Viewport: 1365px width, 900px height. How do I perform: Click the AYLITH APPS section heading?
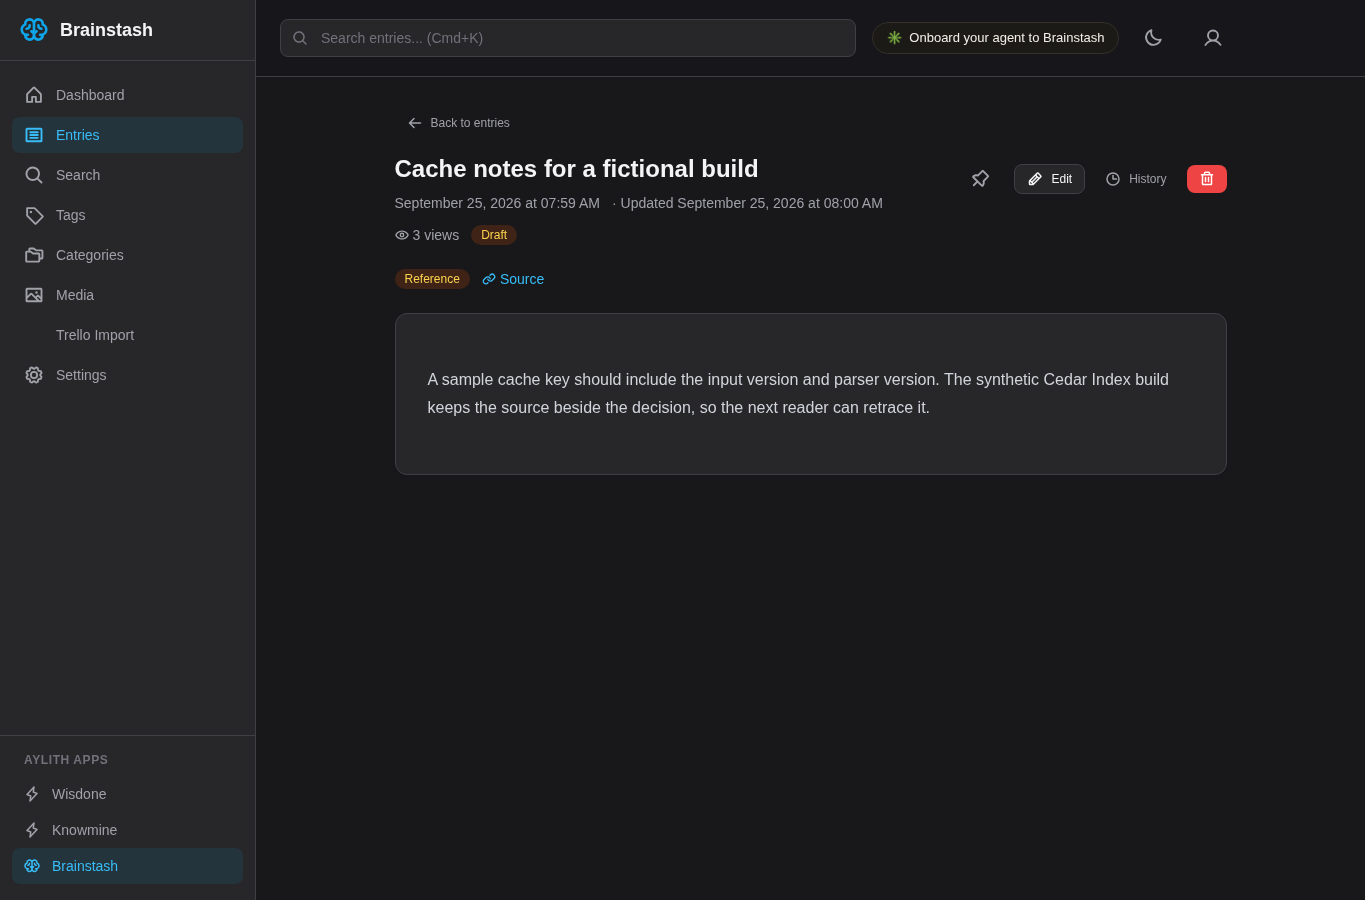(66, 760)
